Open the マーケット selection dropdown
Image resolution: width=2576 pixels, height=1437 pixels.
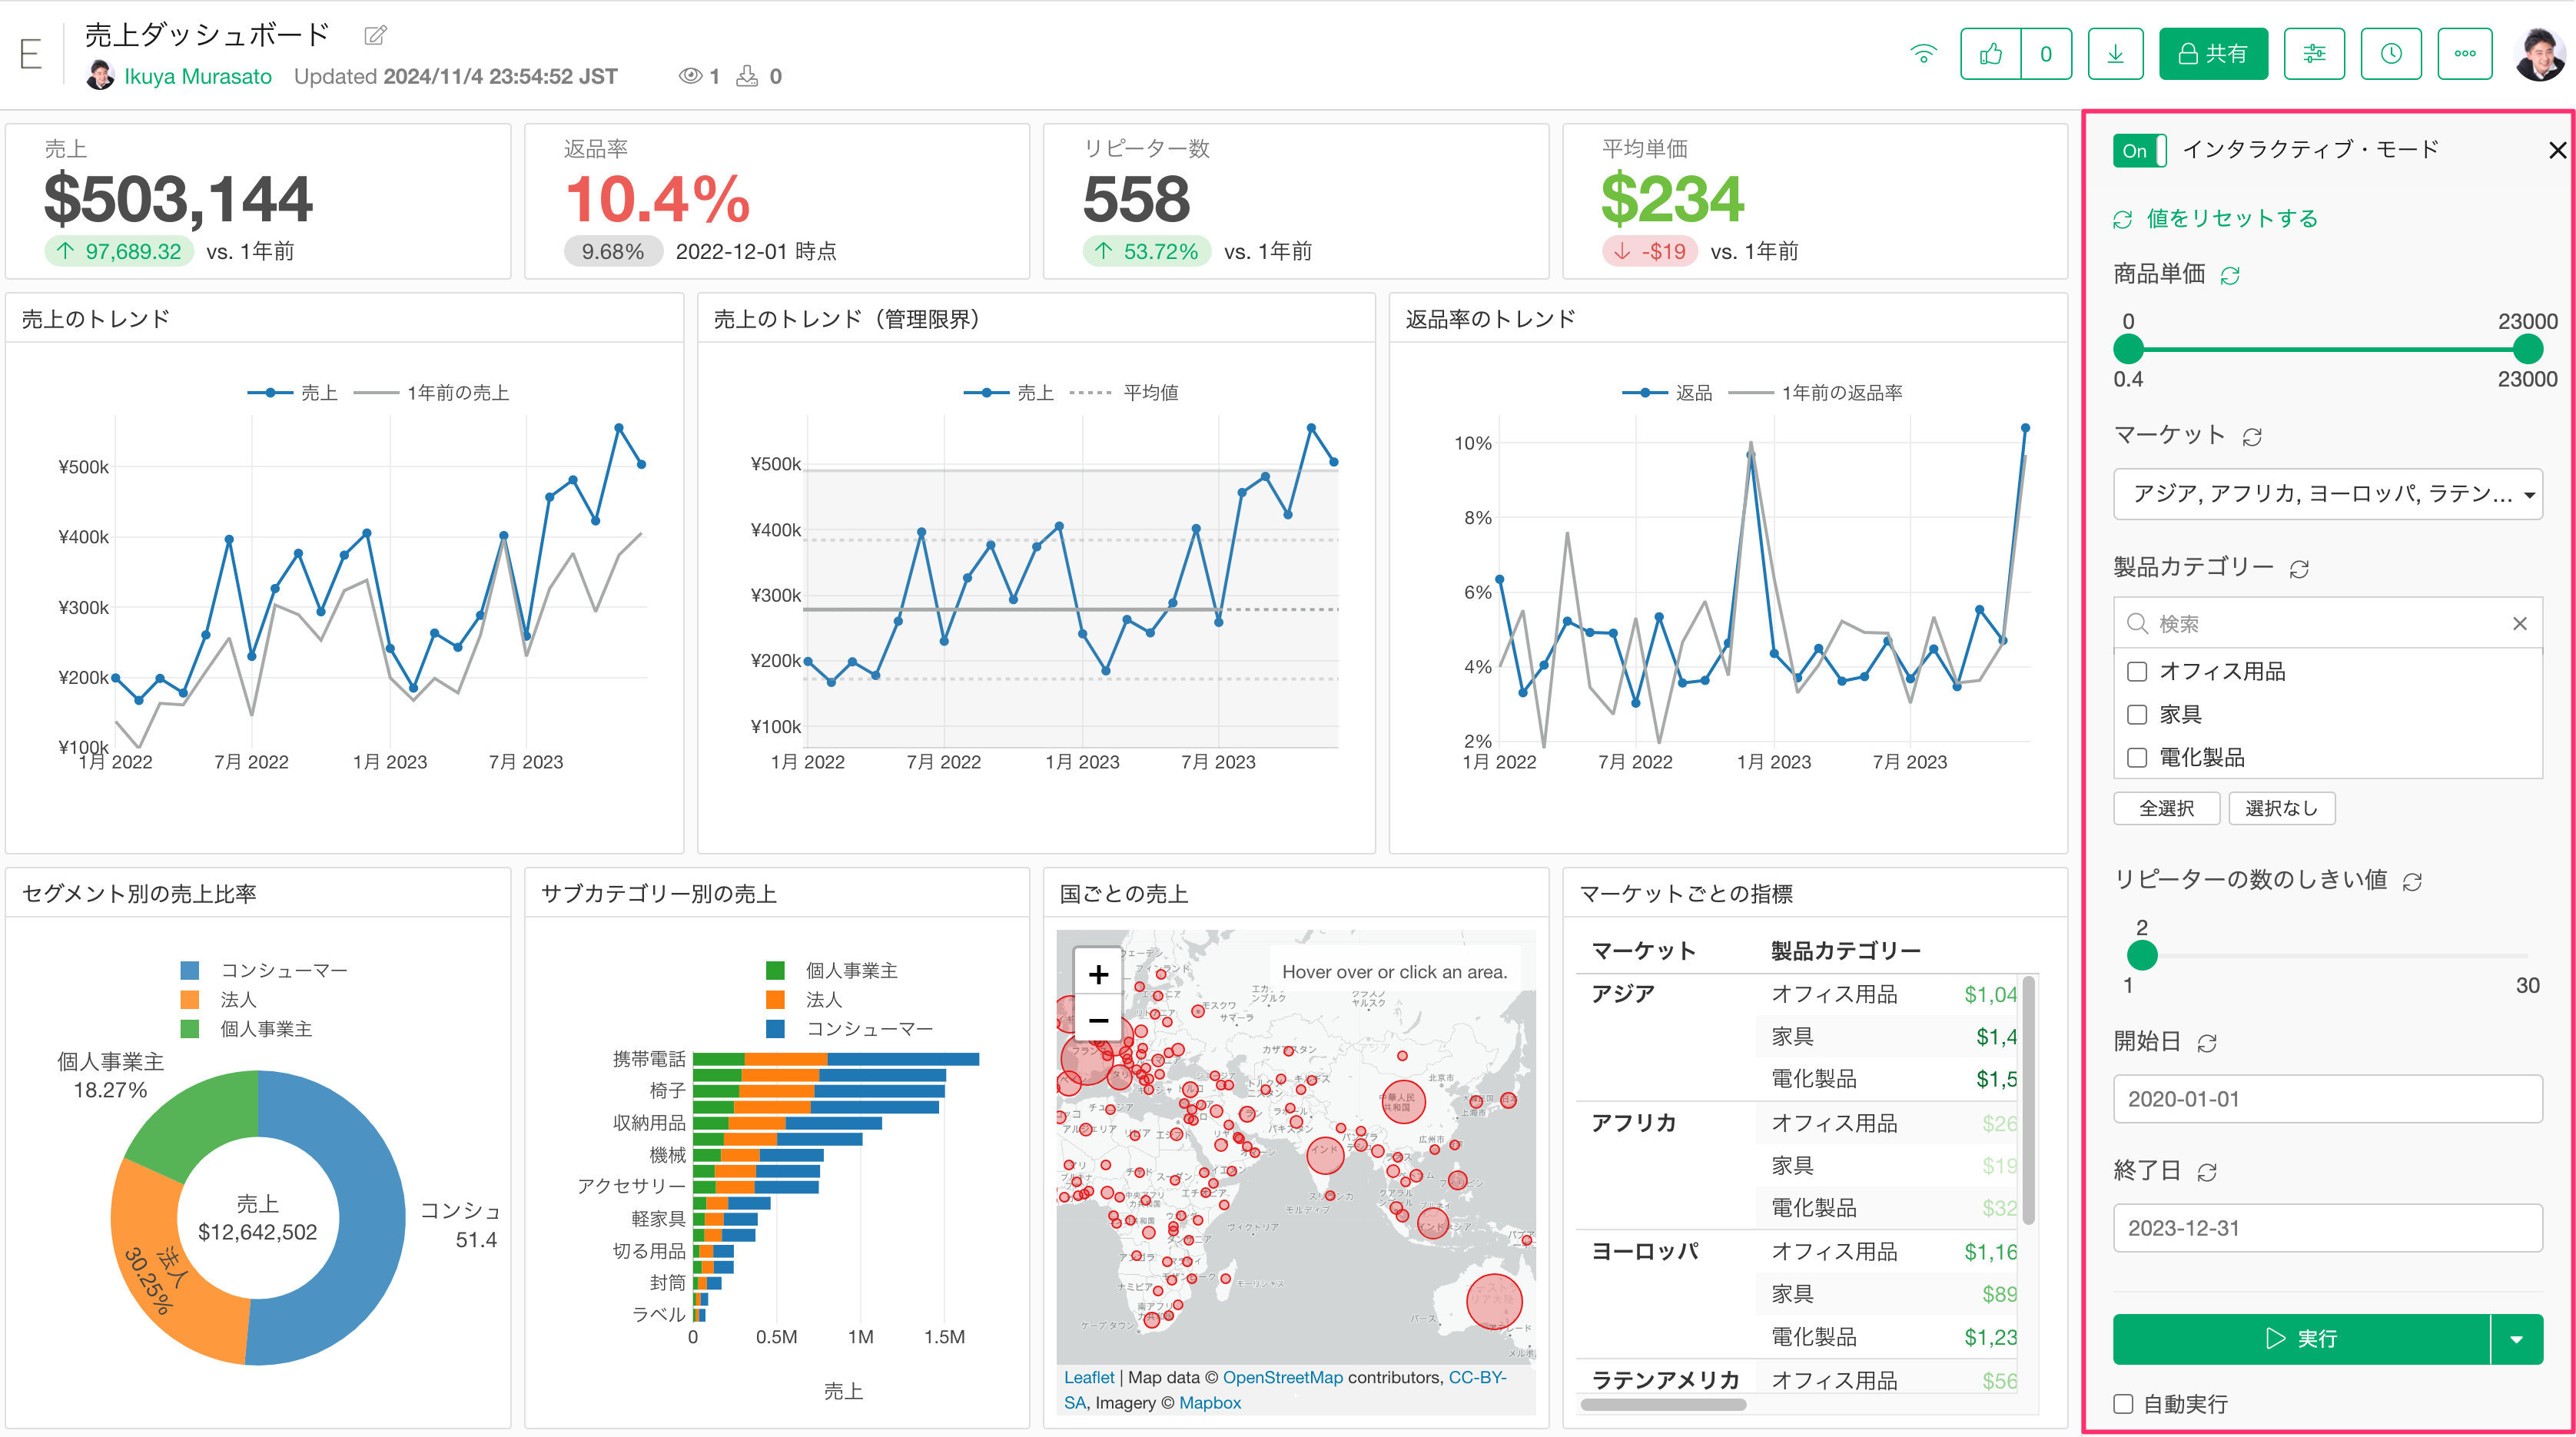(x=2327, y=494)
